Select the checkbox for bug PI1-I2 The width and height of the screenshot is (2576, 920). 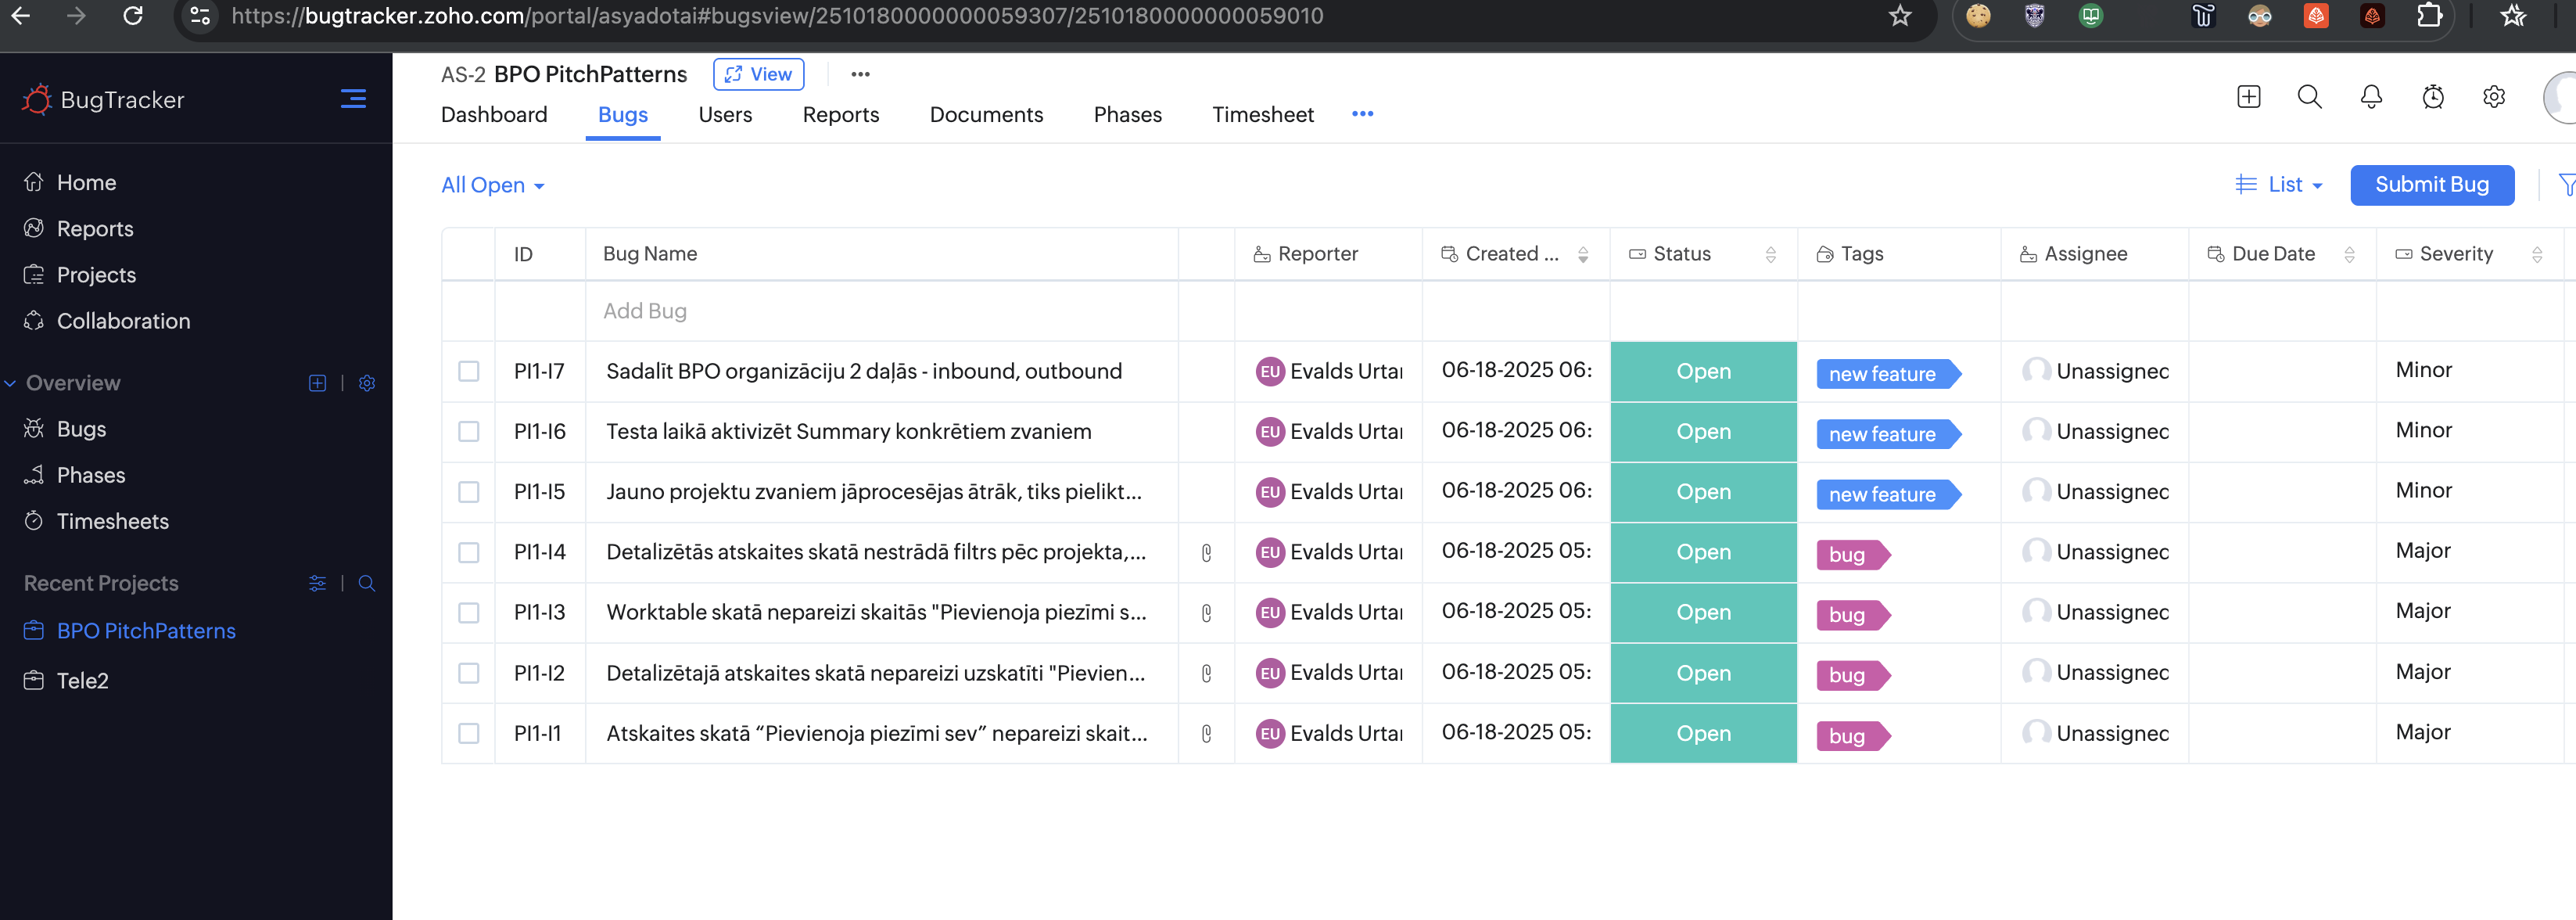tap(468, 674)
